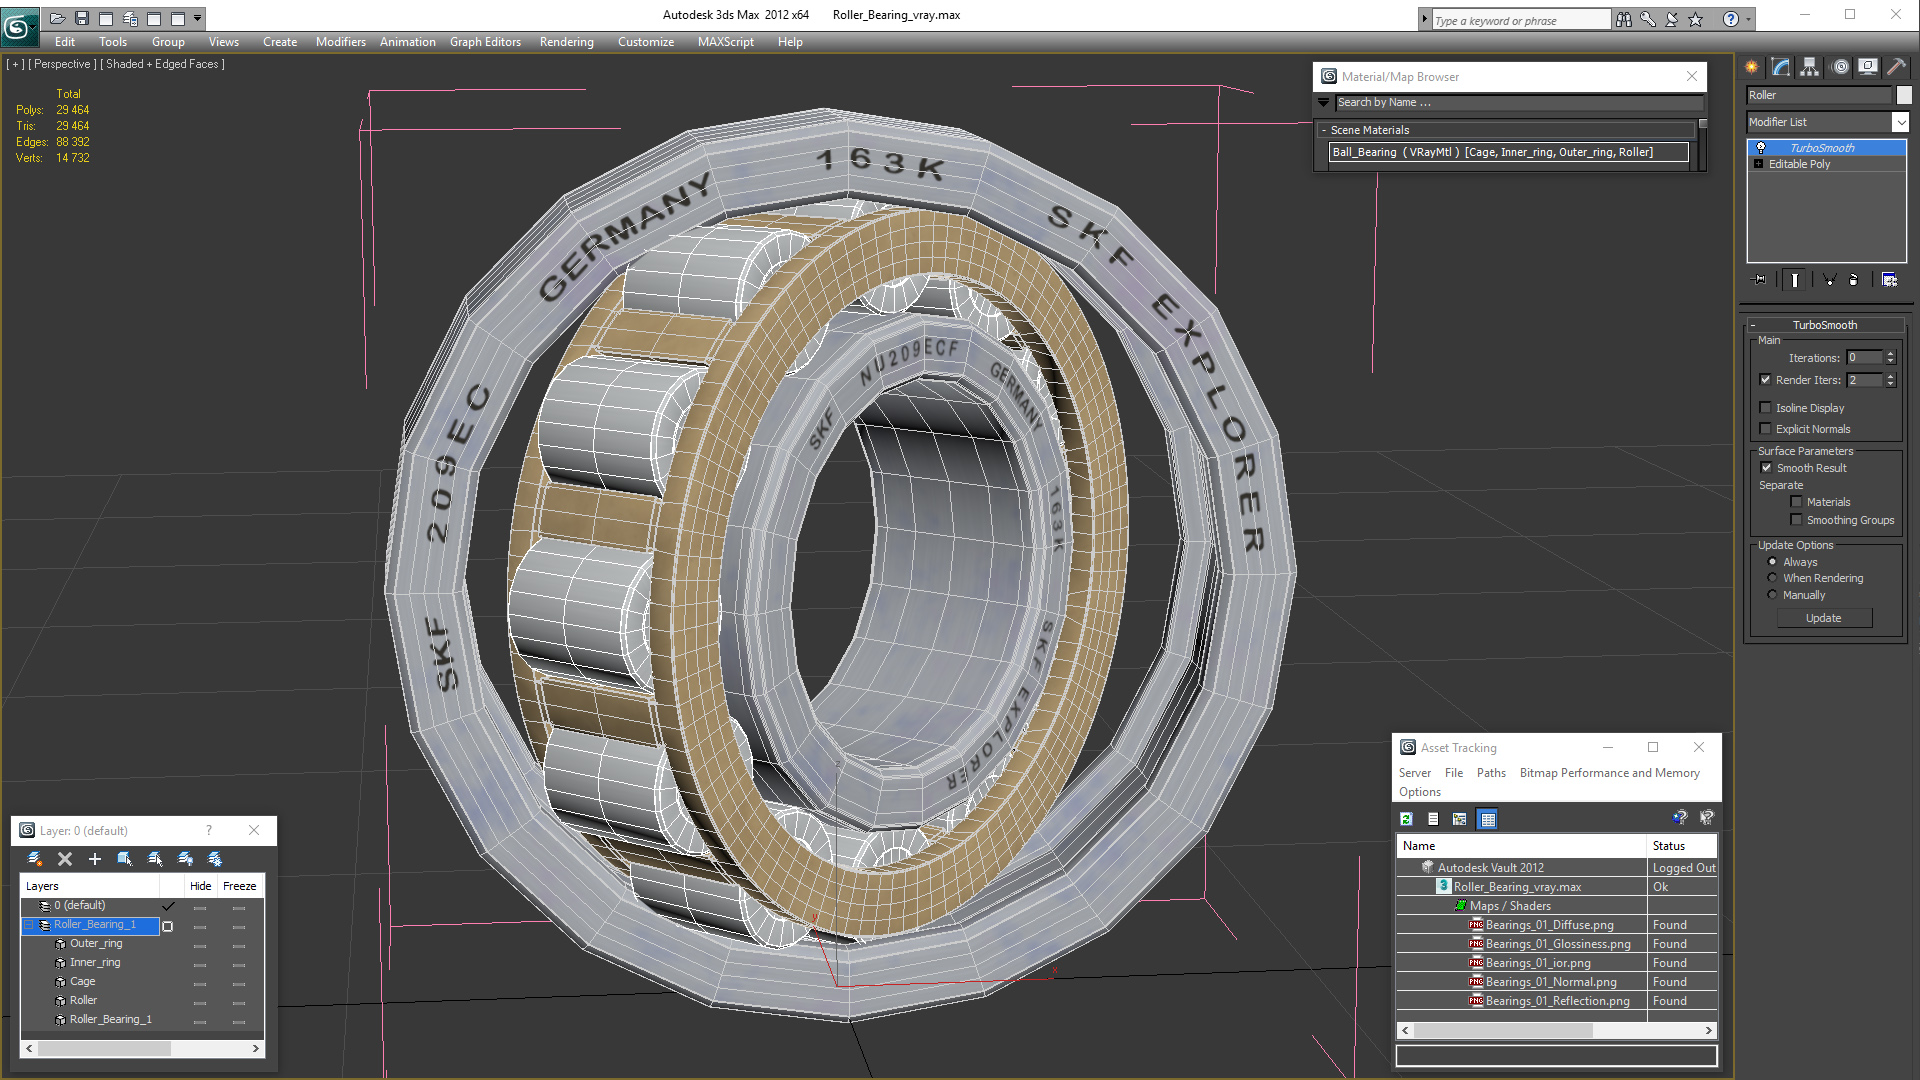Click the Delete layer X icon
Screen dimensions: 1920x1080
point(65,859)
